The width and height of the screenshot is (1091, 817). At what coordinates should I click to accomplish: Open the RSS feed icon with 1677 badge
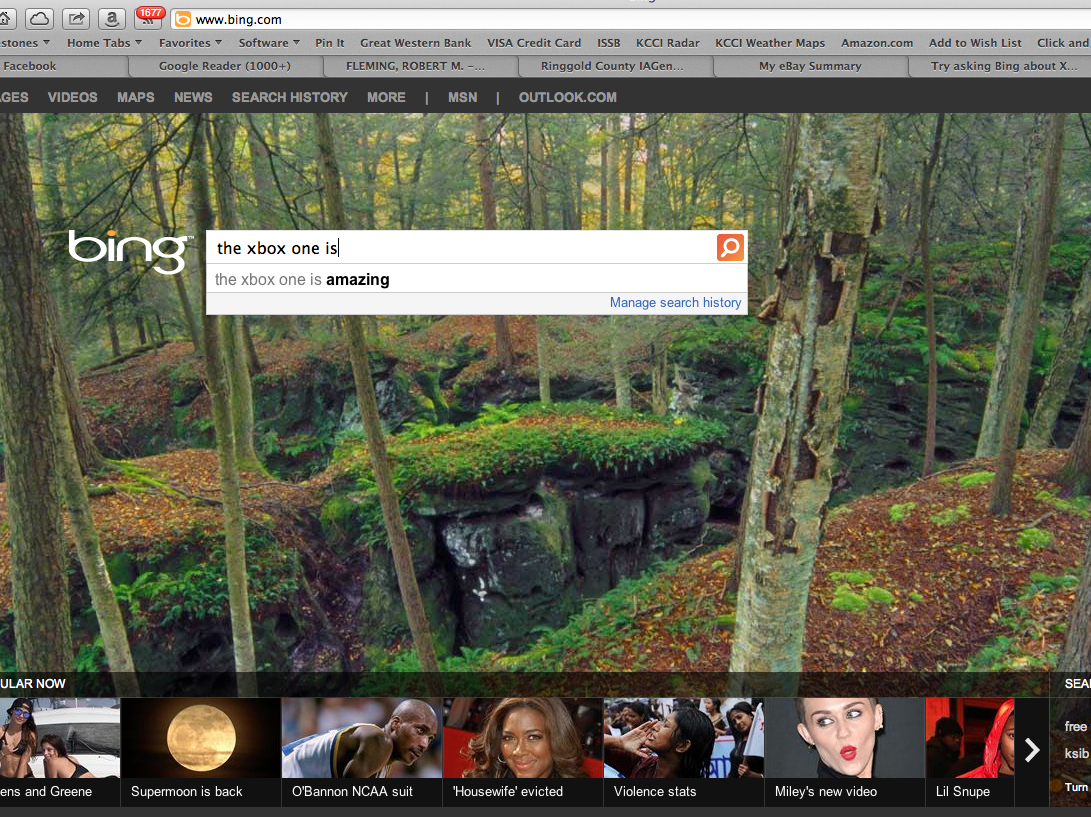(x=148, y=18)
